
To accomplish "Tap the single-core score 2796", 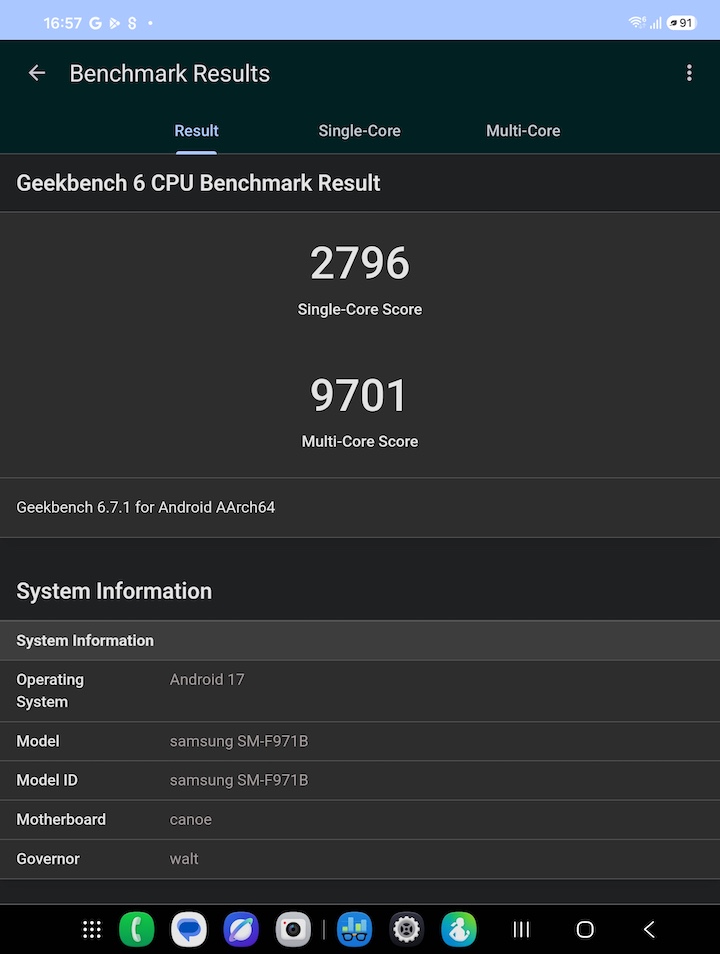I will 359,263.
